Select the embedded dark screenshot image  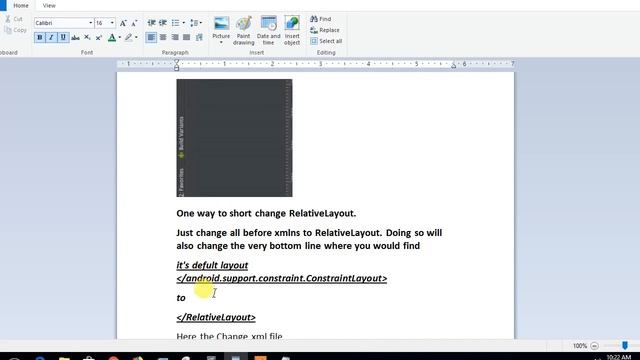(234, 138)
